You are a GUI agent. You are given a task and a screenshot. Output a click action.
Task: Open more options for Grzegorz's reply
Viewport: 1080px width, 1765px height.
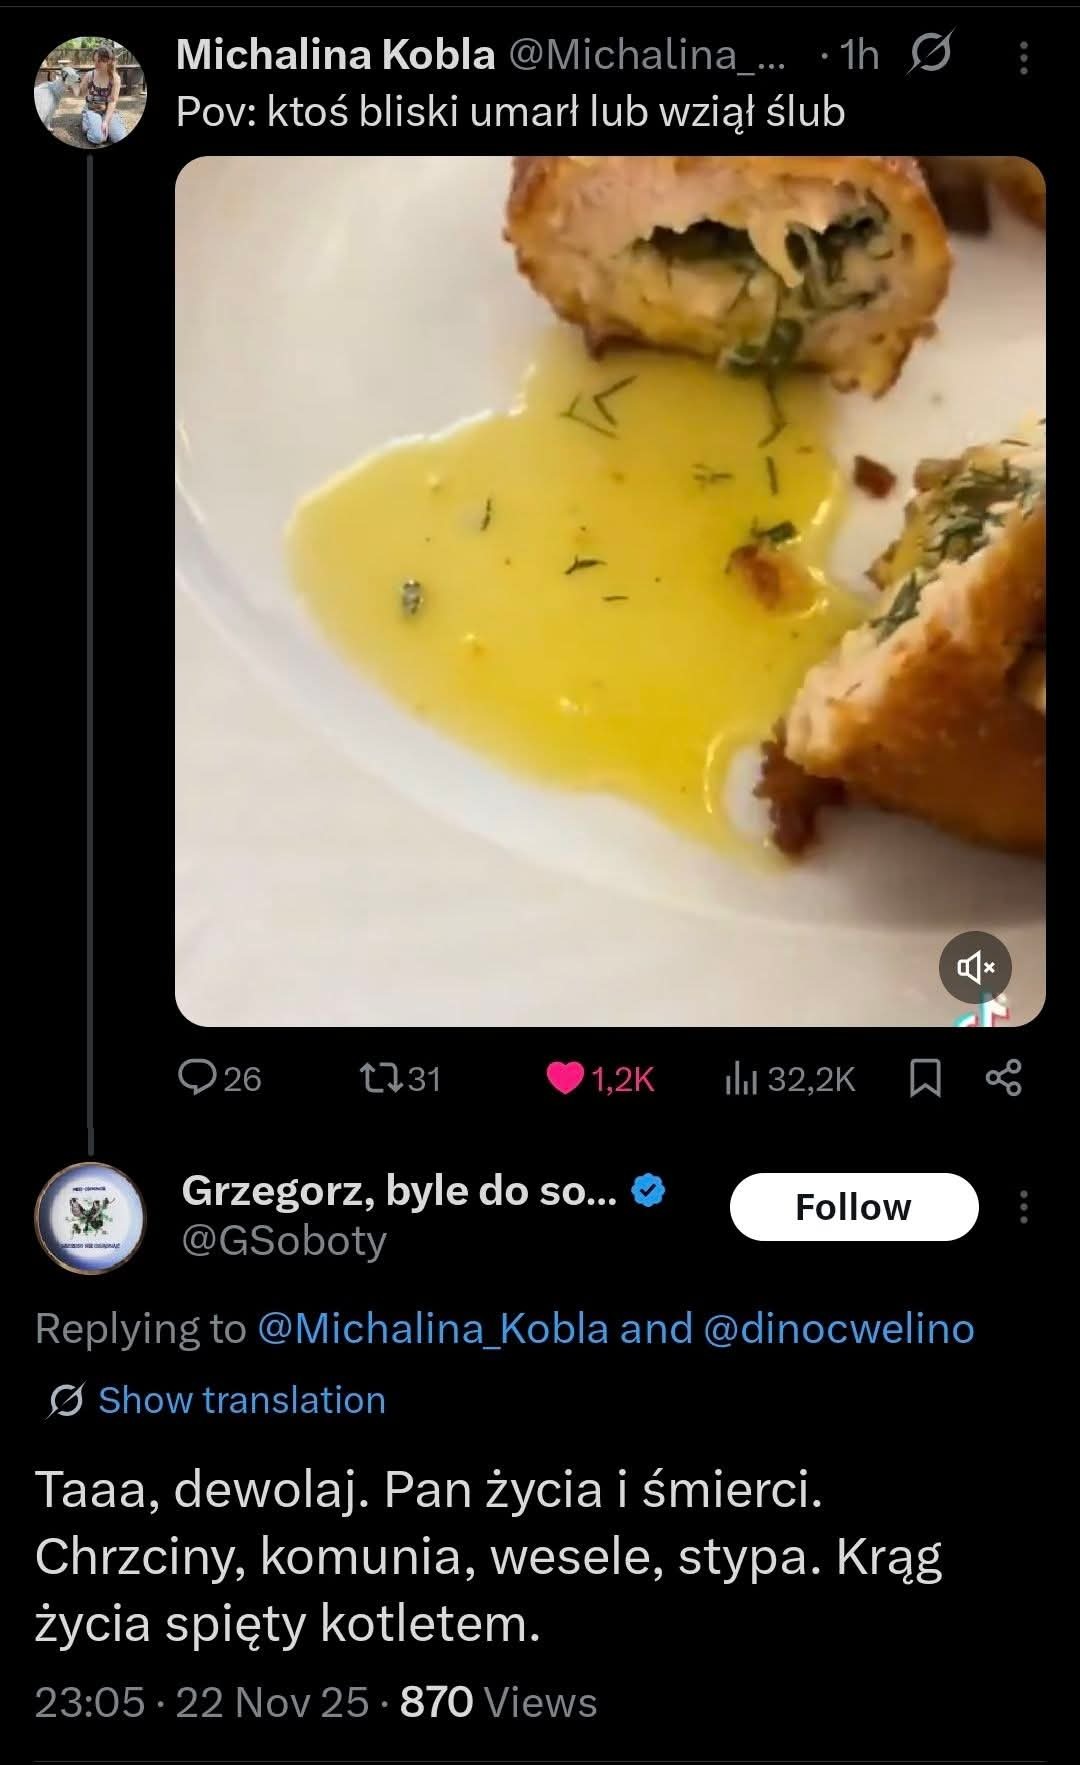click(1023, 1207)
